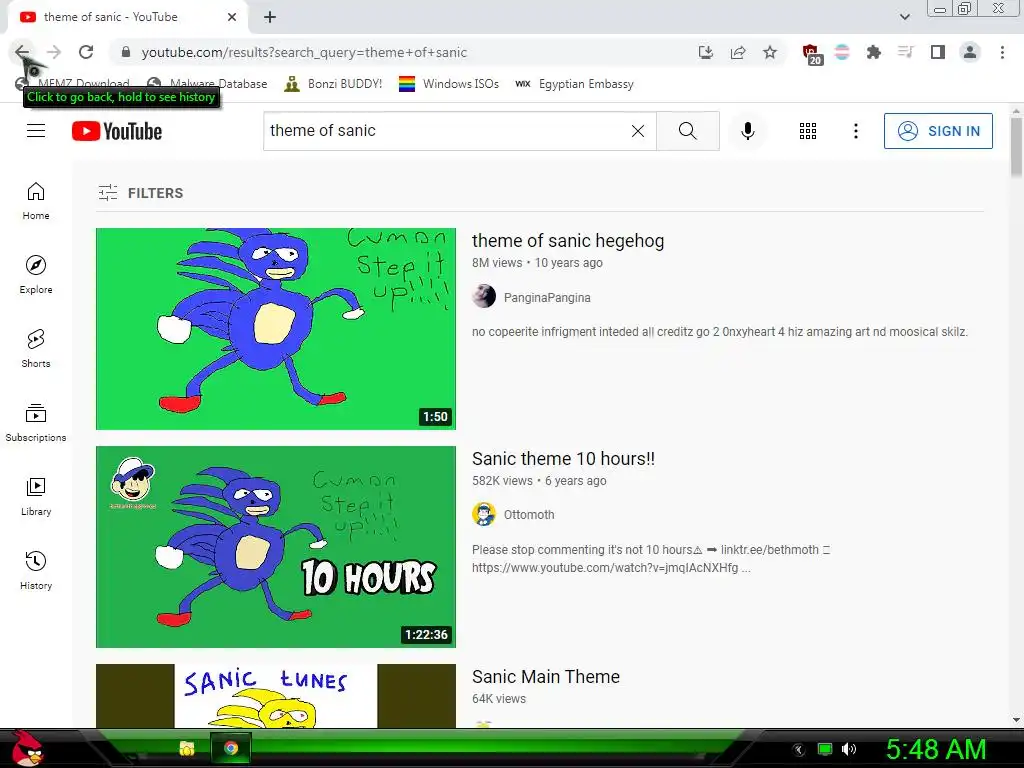The width and height of the screenshot is (1024, 768).
Task: Click the striped flag extension icon
Action: (842, 52)
